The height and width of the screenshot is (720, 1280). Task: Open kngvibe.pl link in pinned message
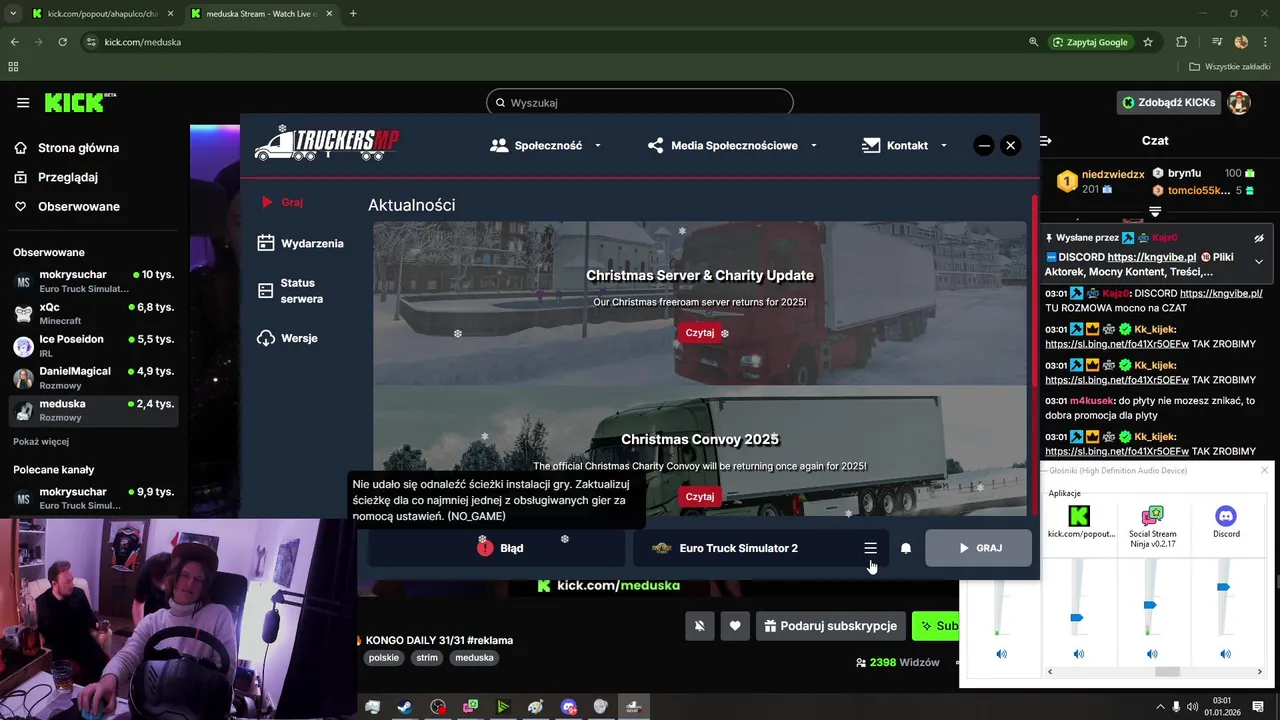click(x=1151, y=257)
